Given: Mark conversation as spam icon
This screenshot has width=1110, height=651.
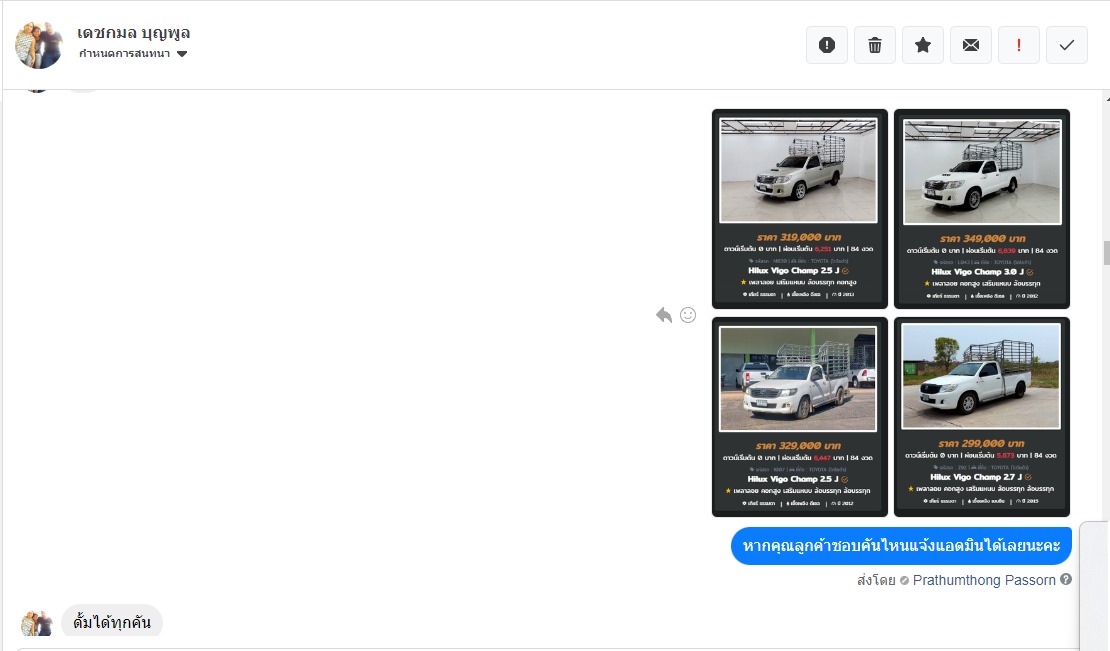Looking at the screenshot, I should [x=827, y=45].
